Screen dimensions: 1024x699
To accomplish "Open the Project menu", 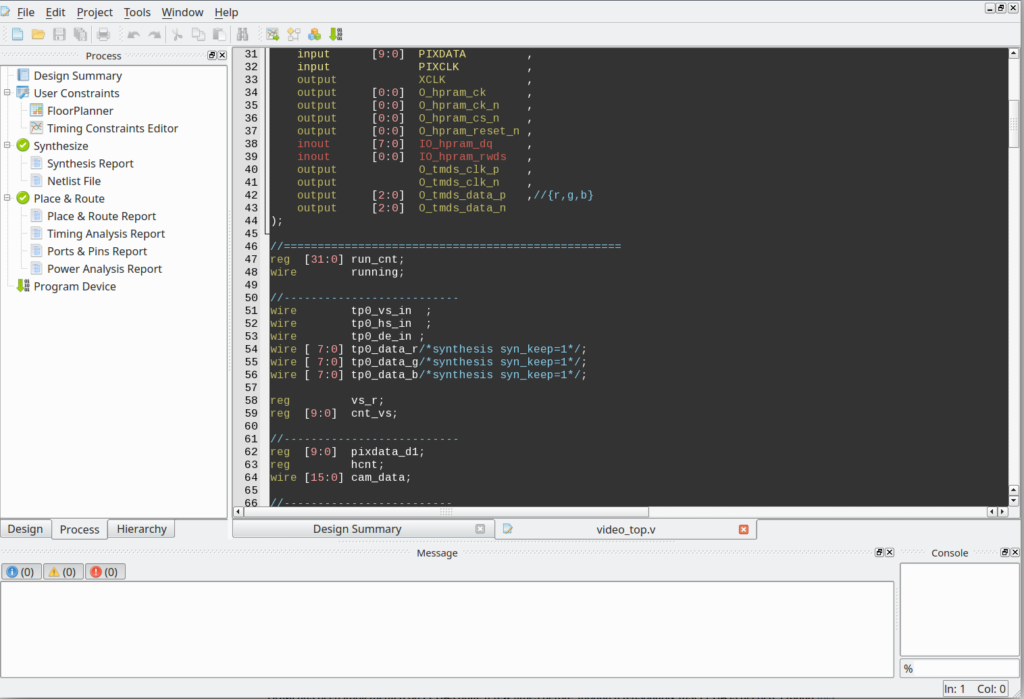I will click(95, 12).
